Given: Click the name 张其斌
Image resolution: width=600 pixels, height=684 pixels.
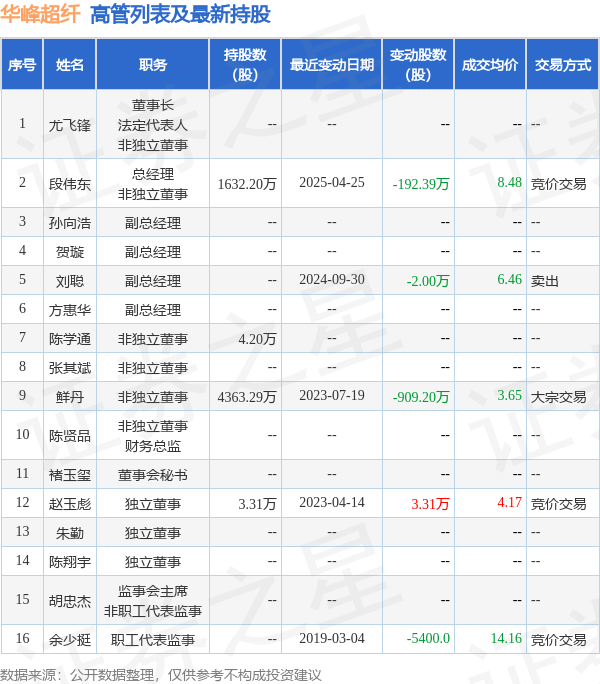Looking at the screenshot, I should [x=69, y=368].
